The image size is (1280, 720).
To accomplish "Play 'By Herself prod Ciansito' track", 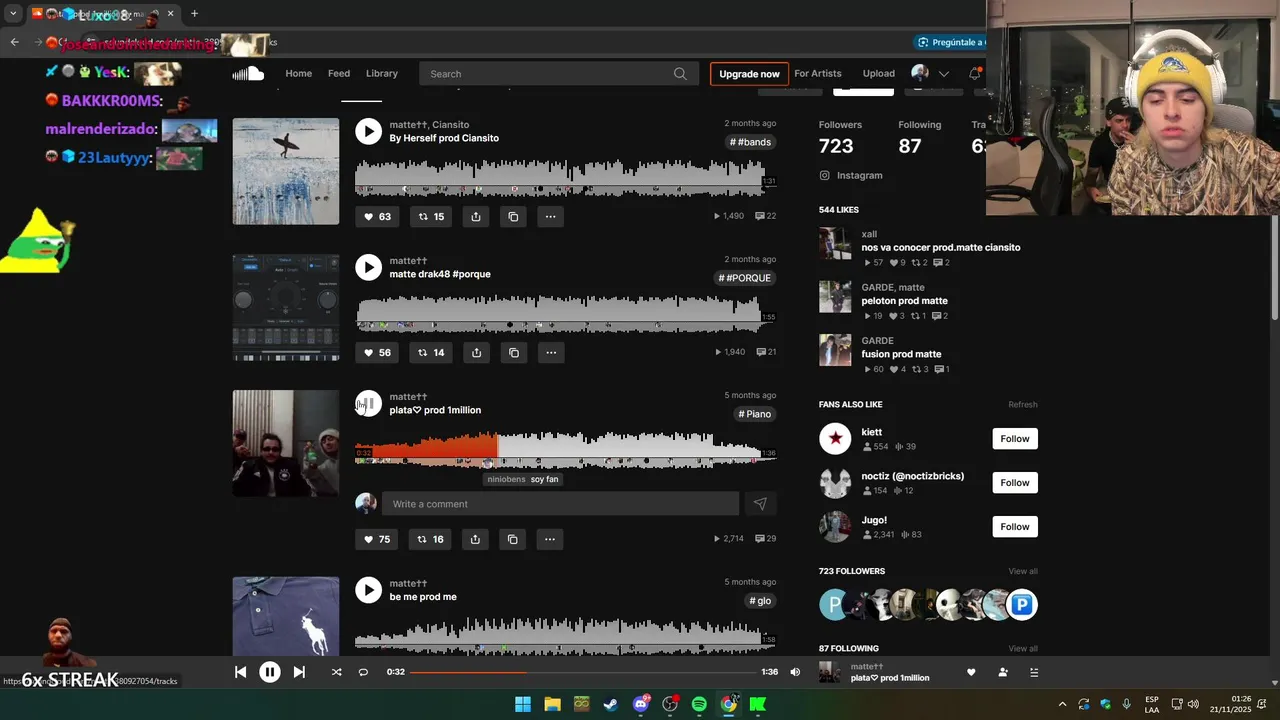I will pyautogui.click(x=369, y=131).
